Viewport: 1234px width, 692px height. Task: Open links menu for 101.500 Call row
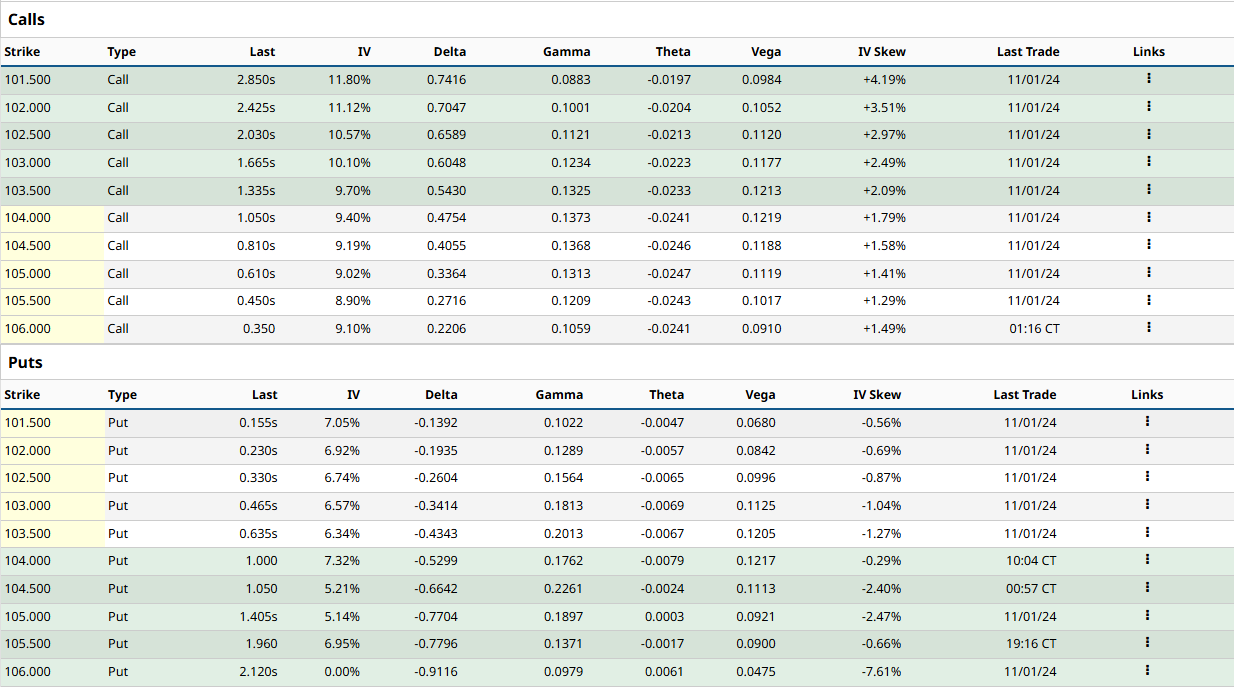pos(1149,78)
